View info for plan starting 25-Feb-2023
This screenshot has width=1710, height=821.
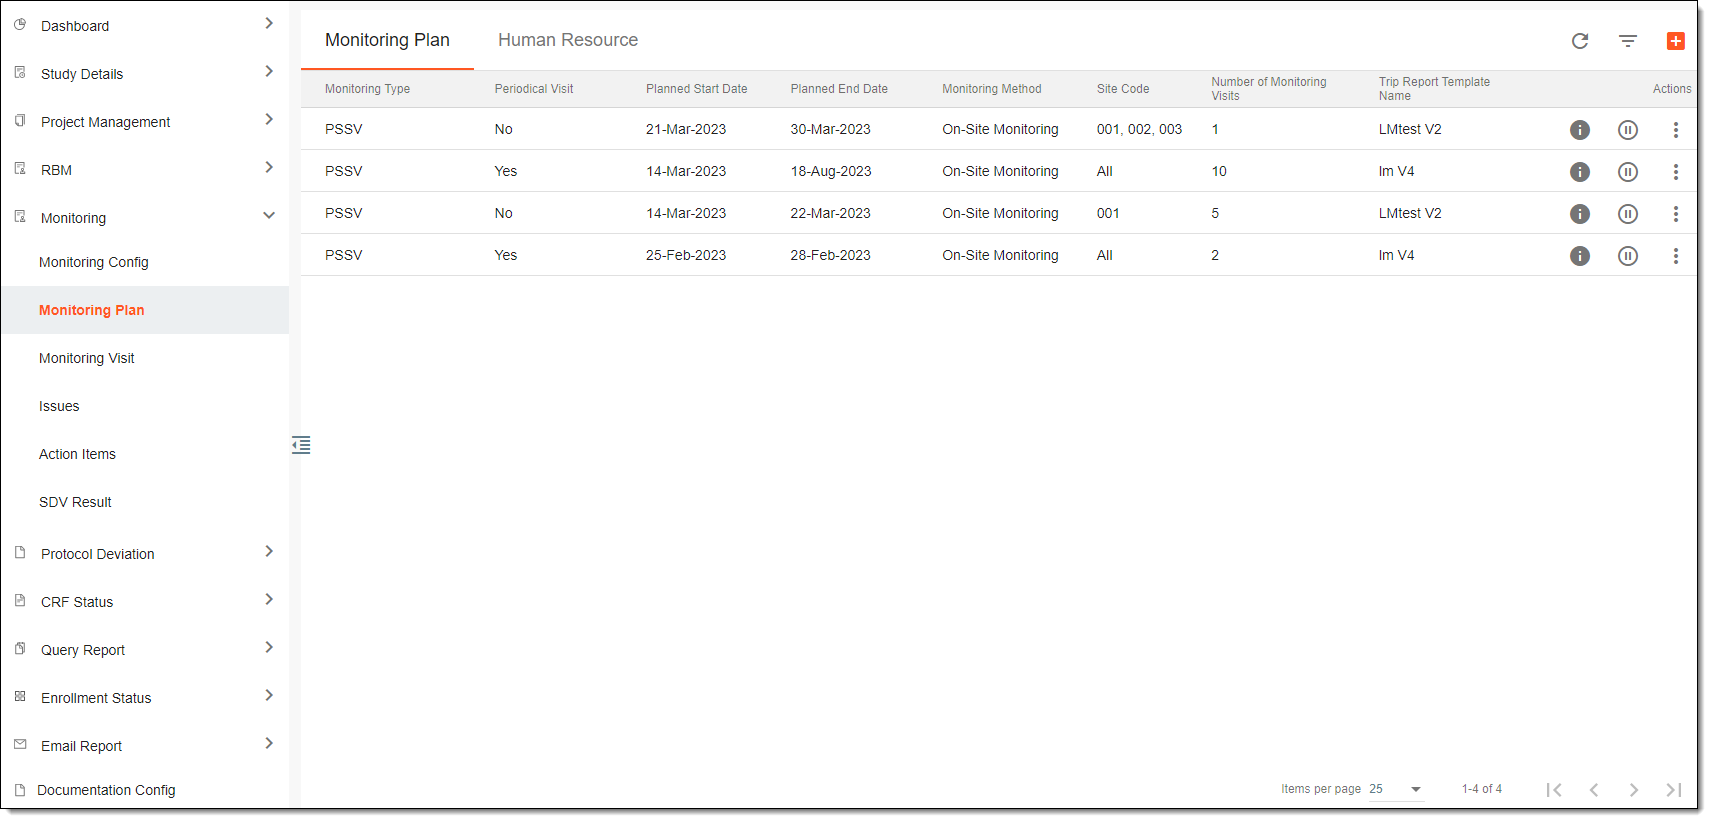click(1580, 256)
